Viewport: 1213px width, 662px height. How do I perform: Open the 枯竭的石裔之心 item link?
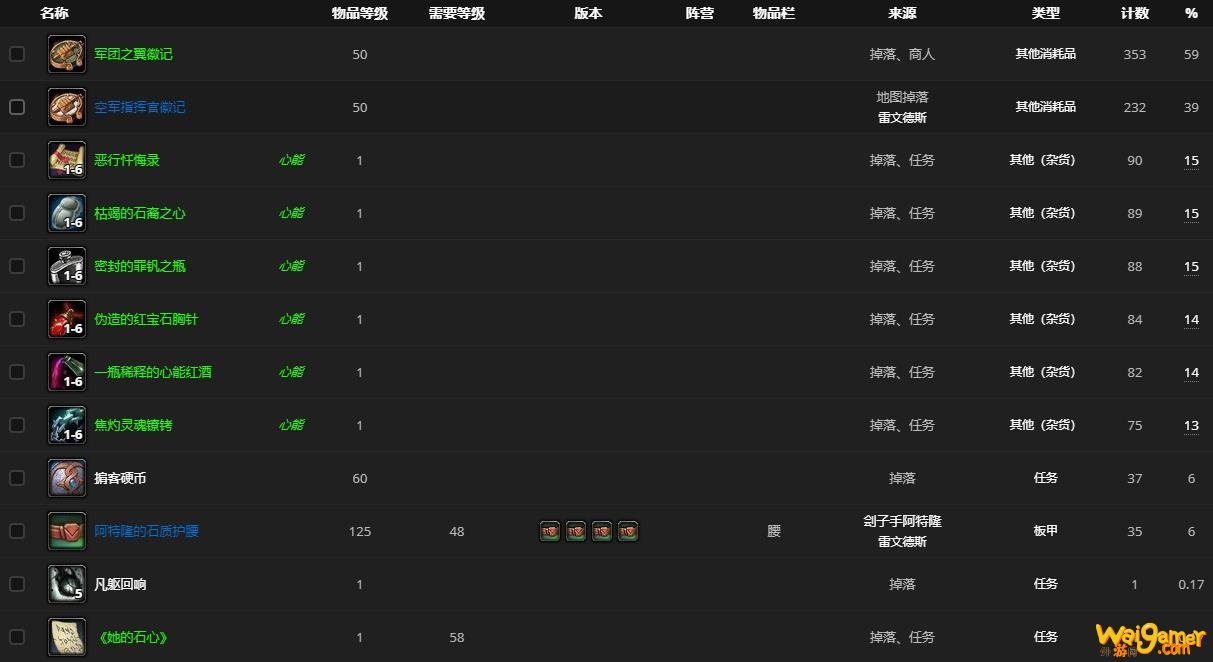pyautogui.click(x=140, y=213)
